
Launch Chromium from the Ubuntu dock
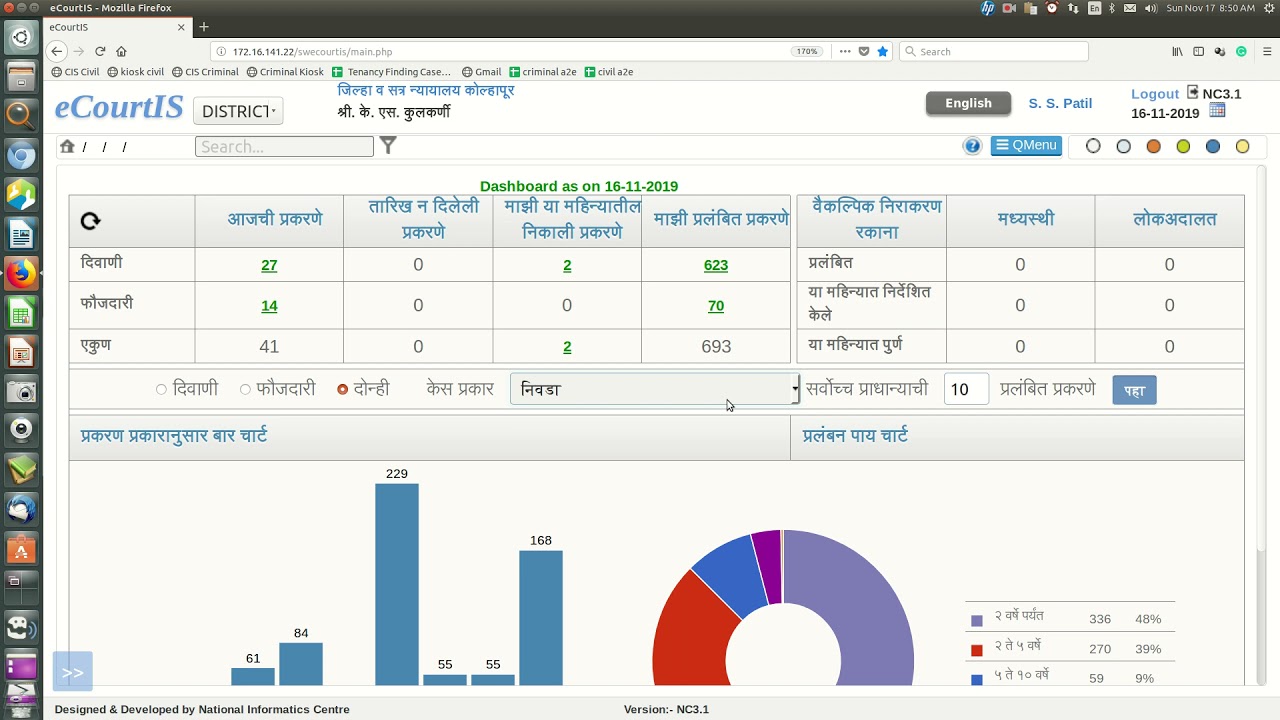coord(21,155)
